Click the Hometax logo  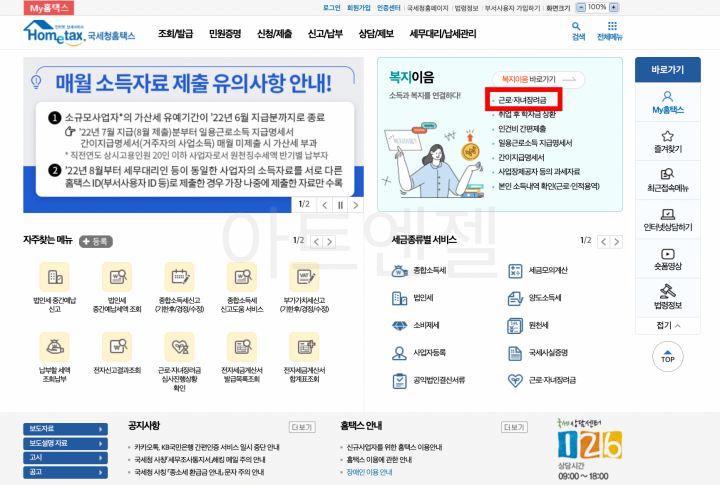[79, 33]
